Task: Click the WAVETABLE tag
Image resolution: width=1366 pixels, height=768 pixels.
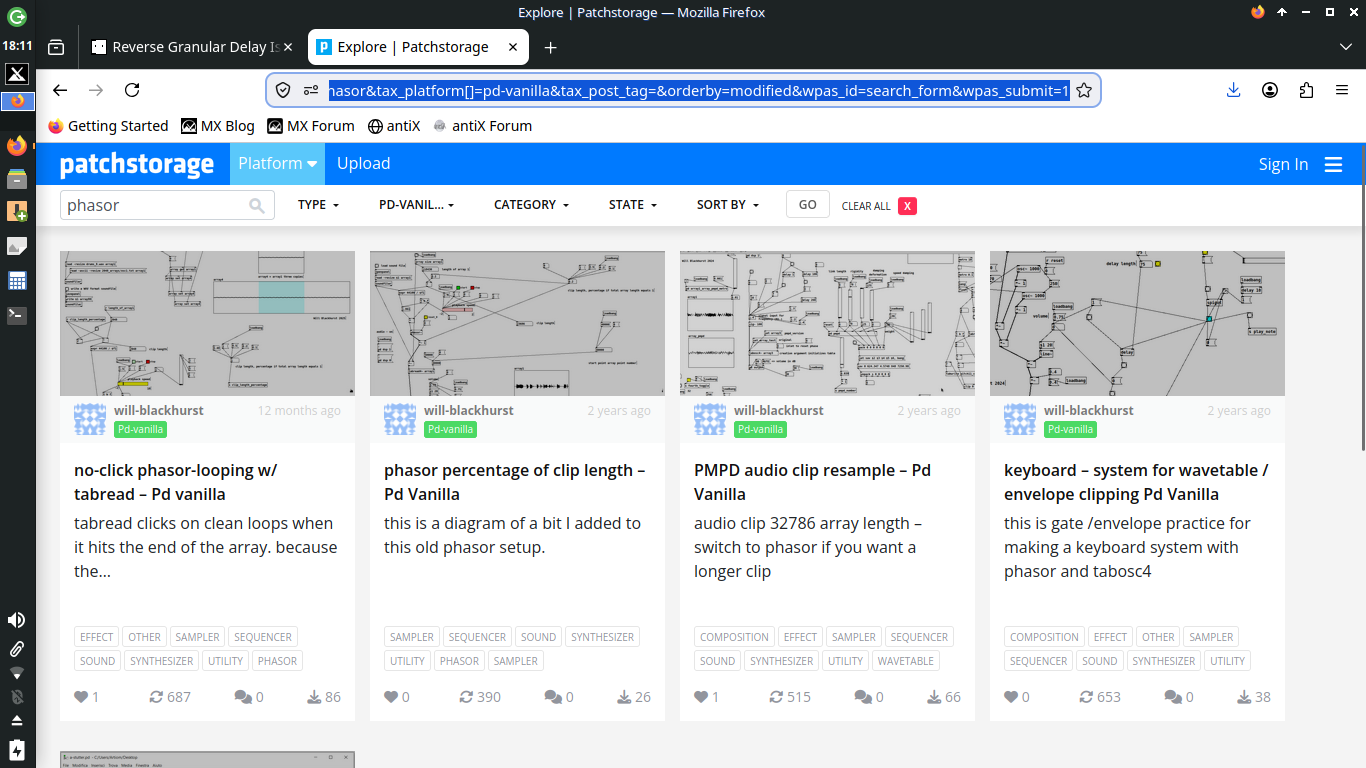Action: tap(906, 661)
